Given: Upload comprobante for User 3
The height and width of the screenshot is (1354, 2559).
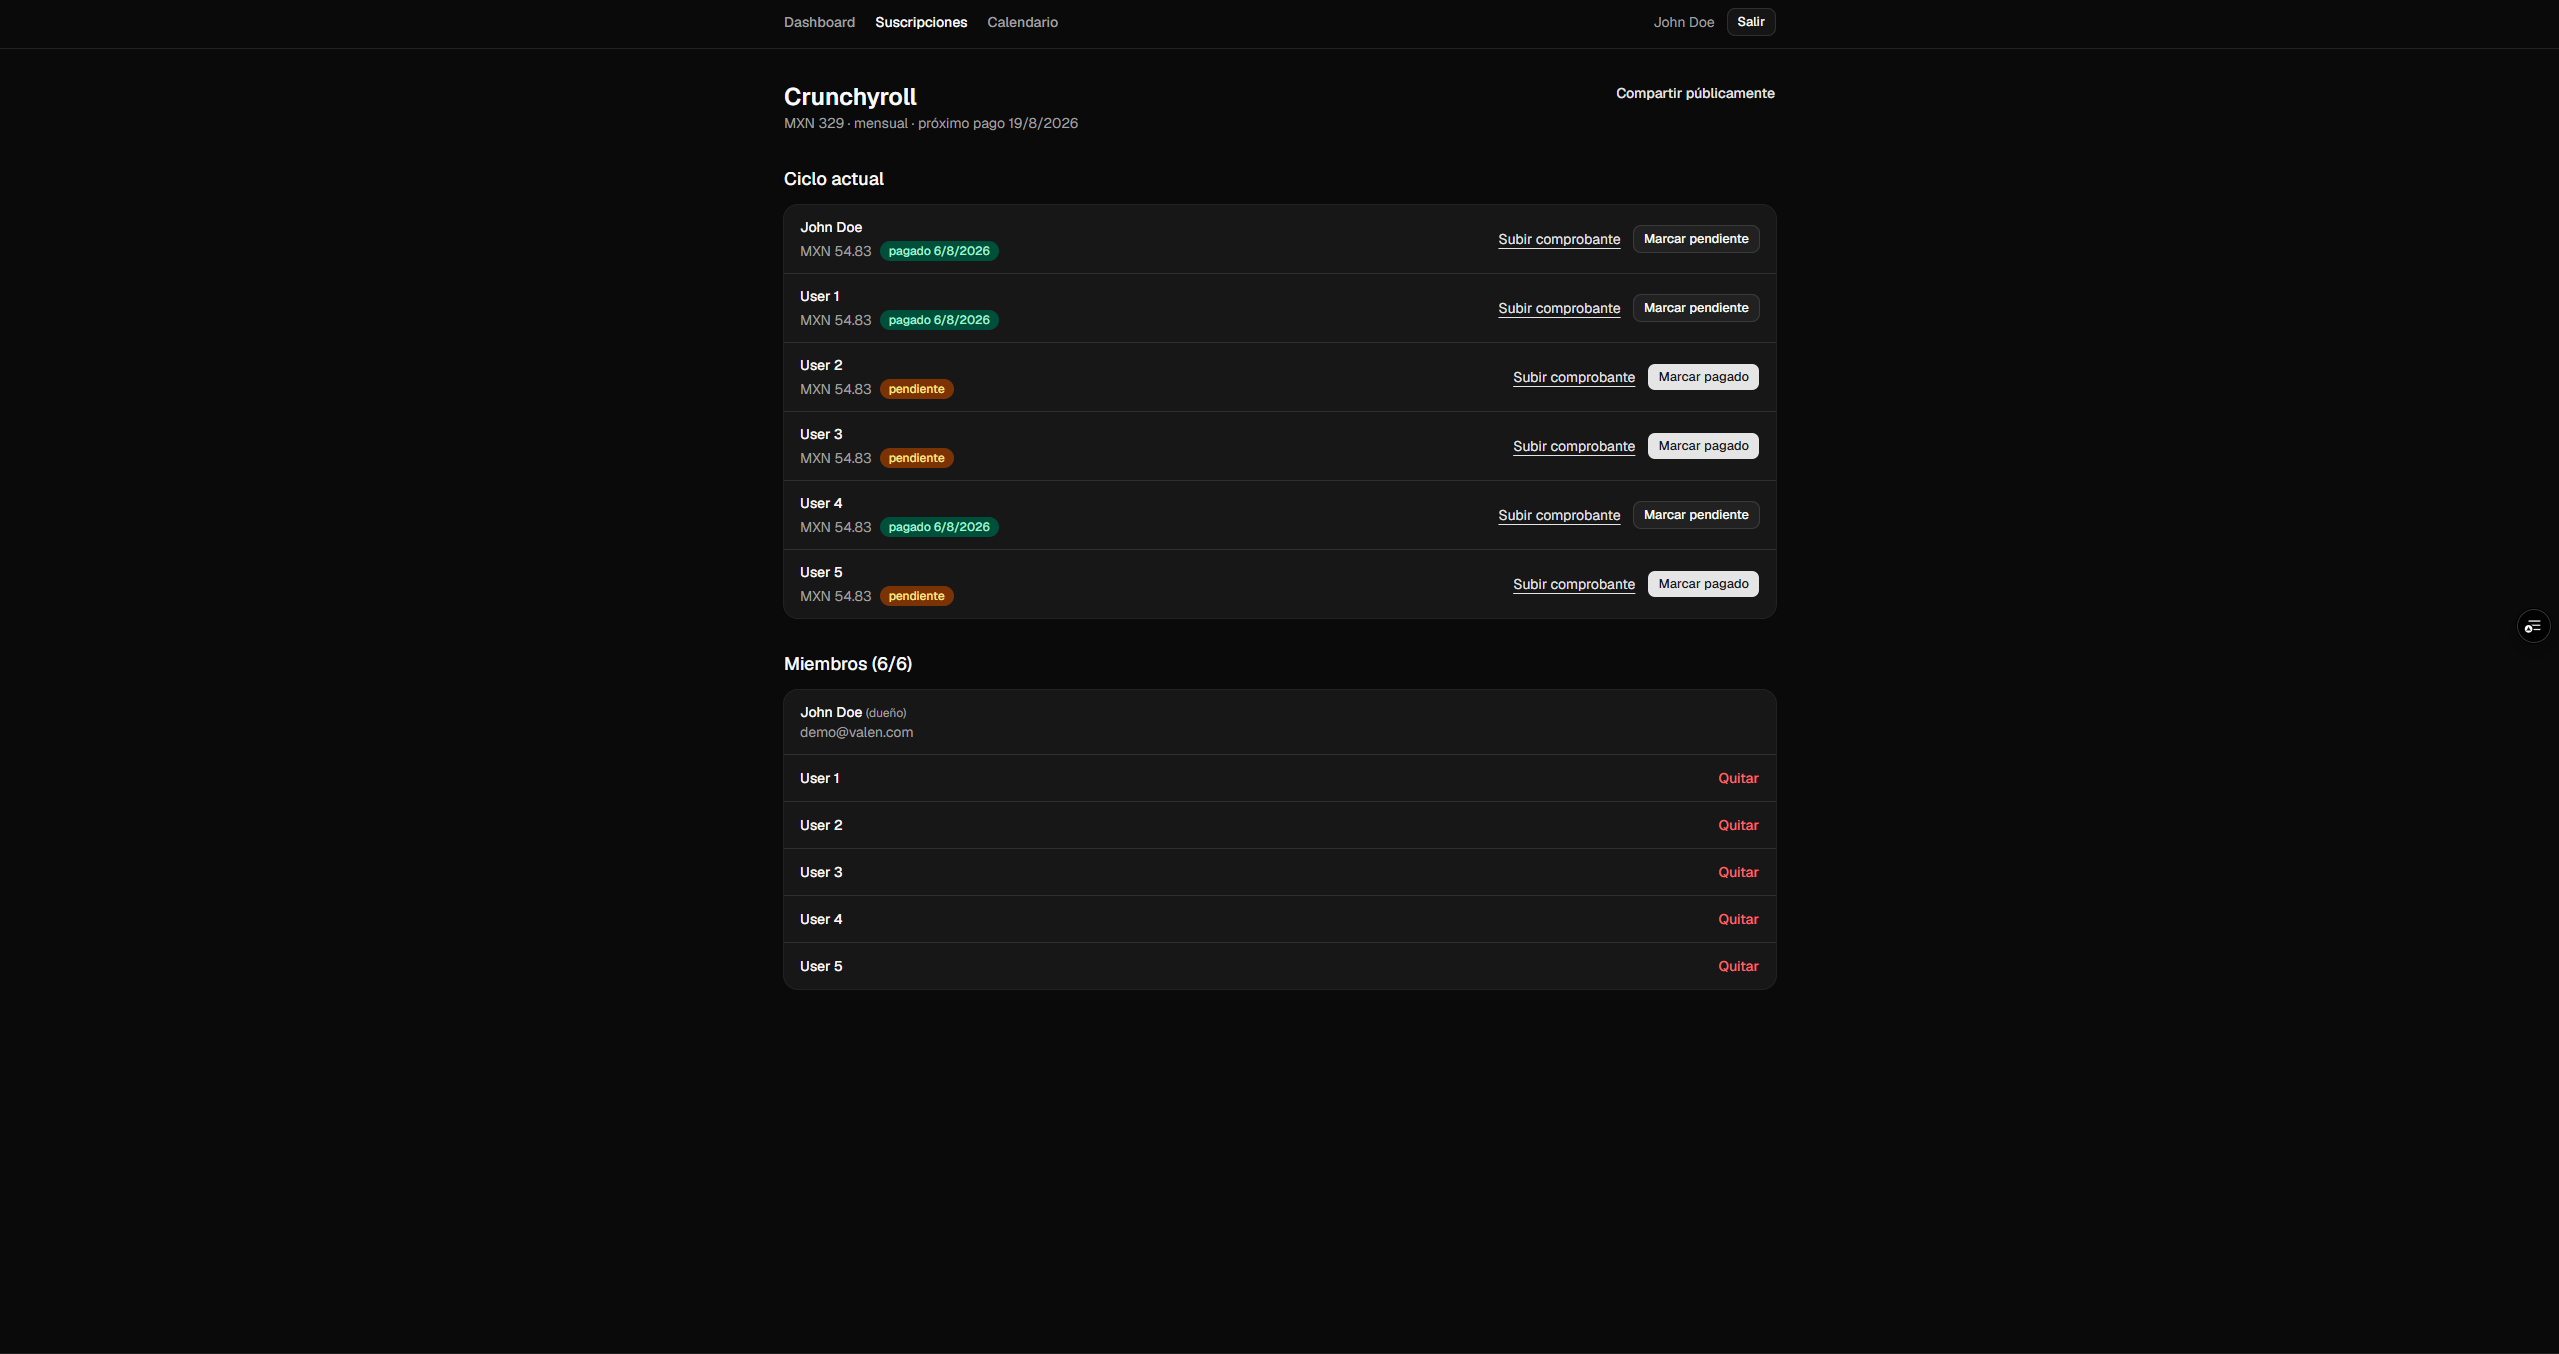Looking at the screenshot, I should tap(1574, 446).
